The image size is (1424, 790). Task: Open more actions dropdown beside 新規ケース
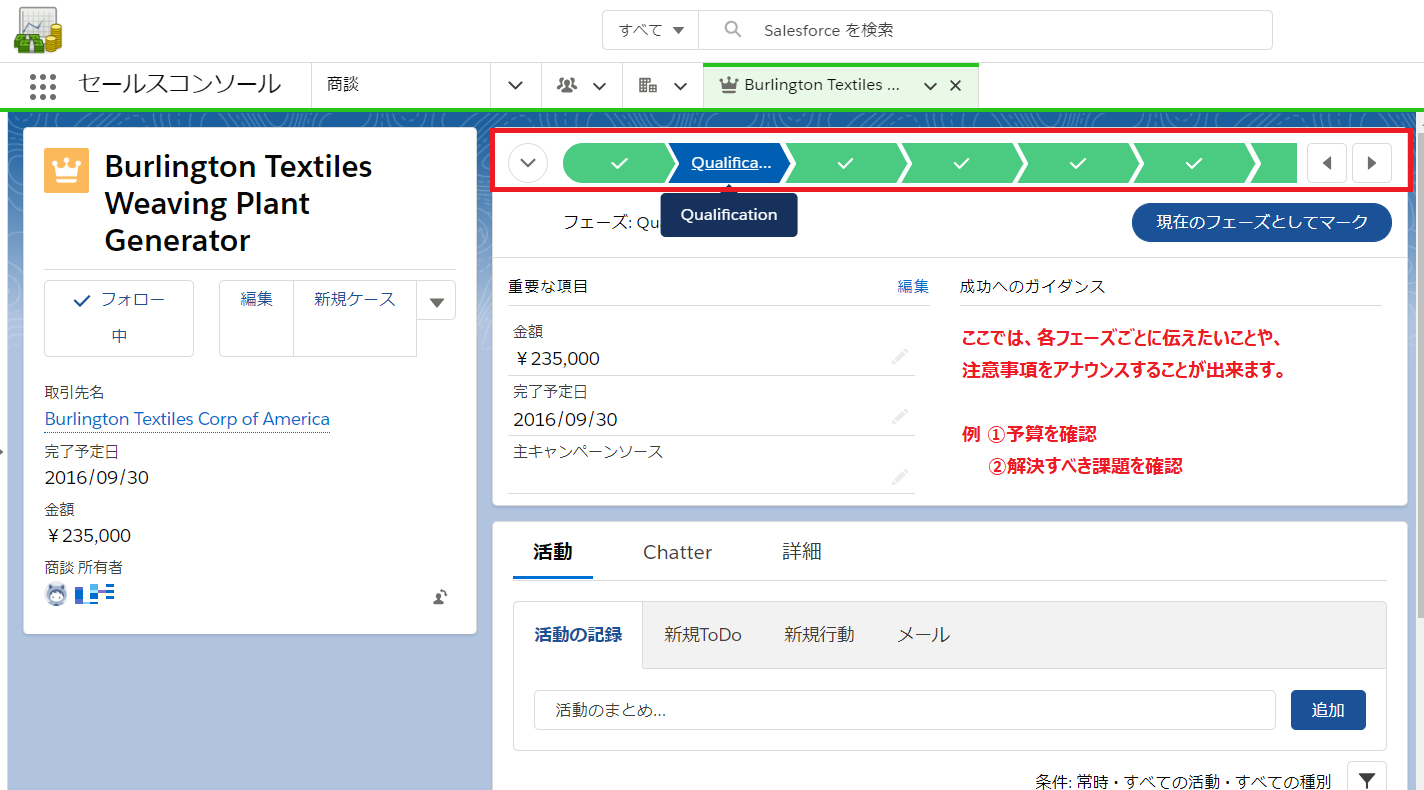(436, 301)
